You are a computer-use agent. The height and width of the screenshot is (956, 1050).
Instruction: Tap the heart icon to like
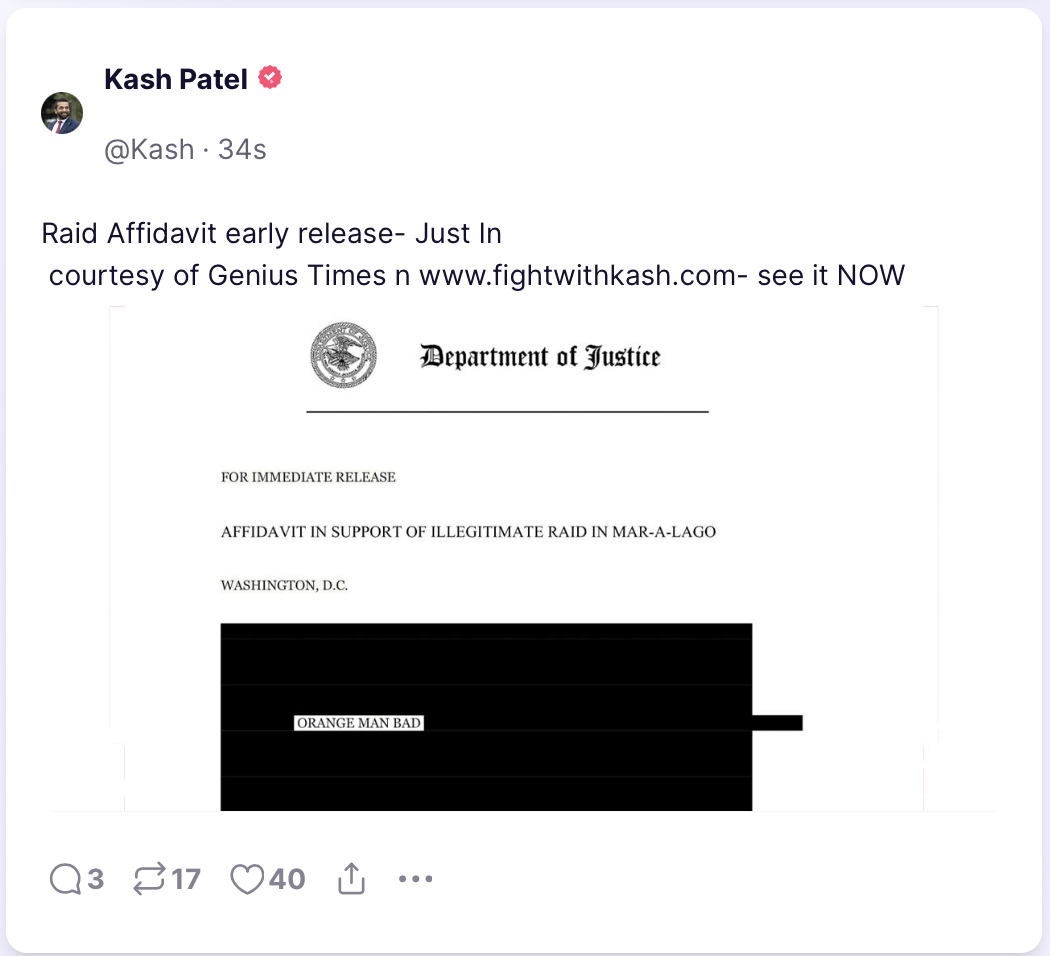click(x=246, y=878)
